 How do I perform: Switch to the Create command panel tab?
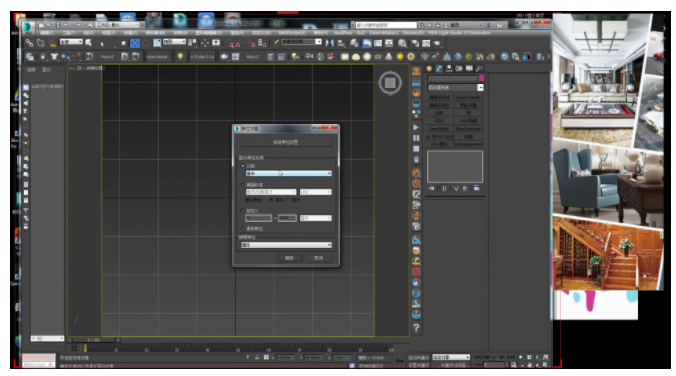click(429, 69)
